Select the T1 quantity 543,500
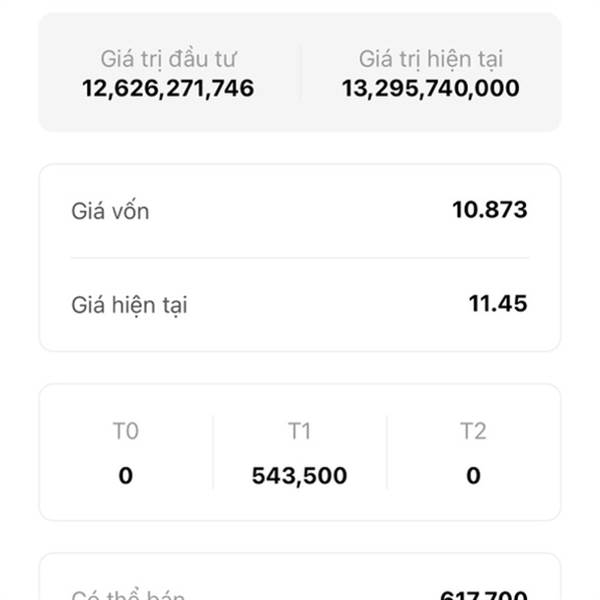The width and height of the screenshot is (600, 600). pyautogui.click(x=299, y=475)
